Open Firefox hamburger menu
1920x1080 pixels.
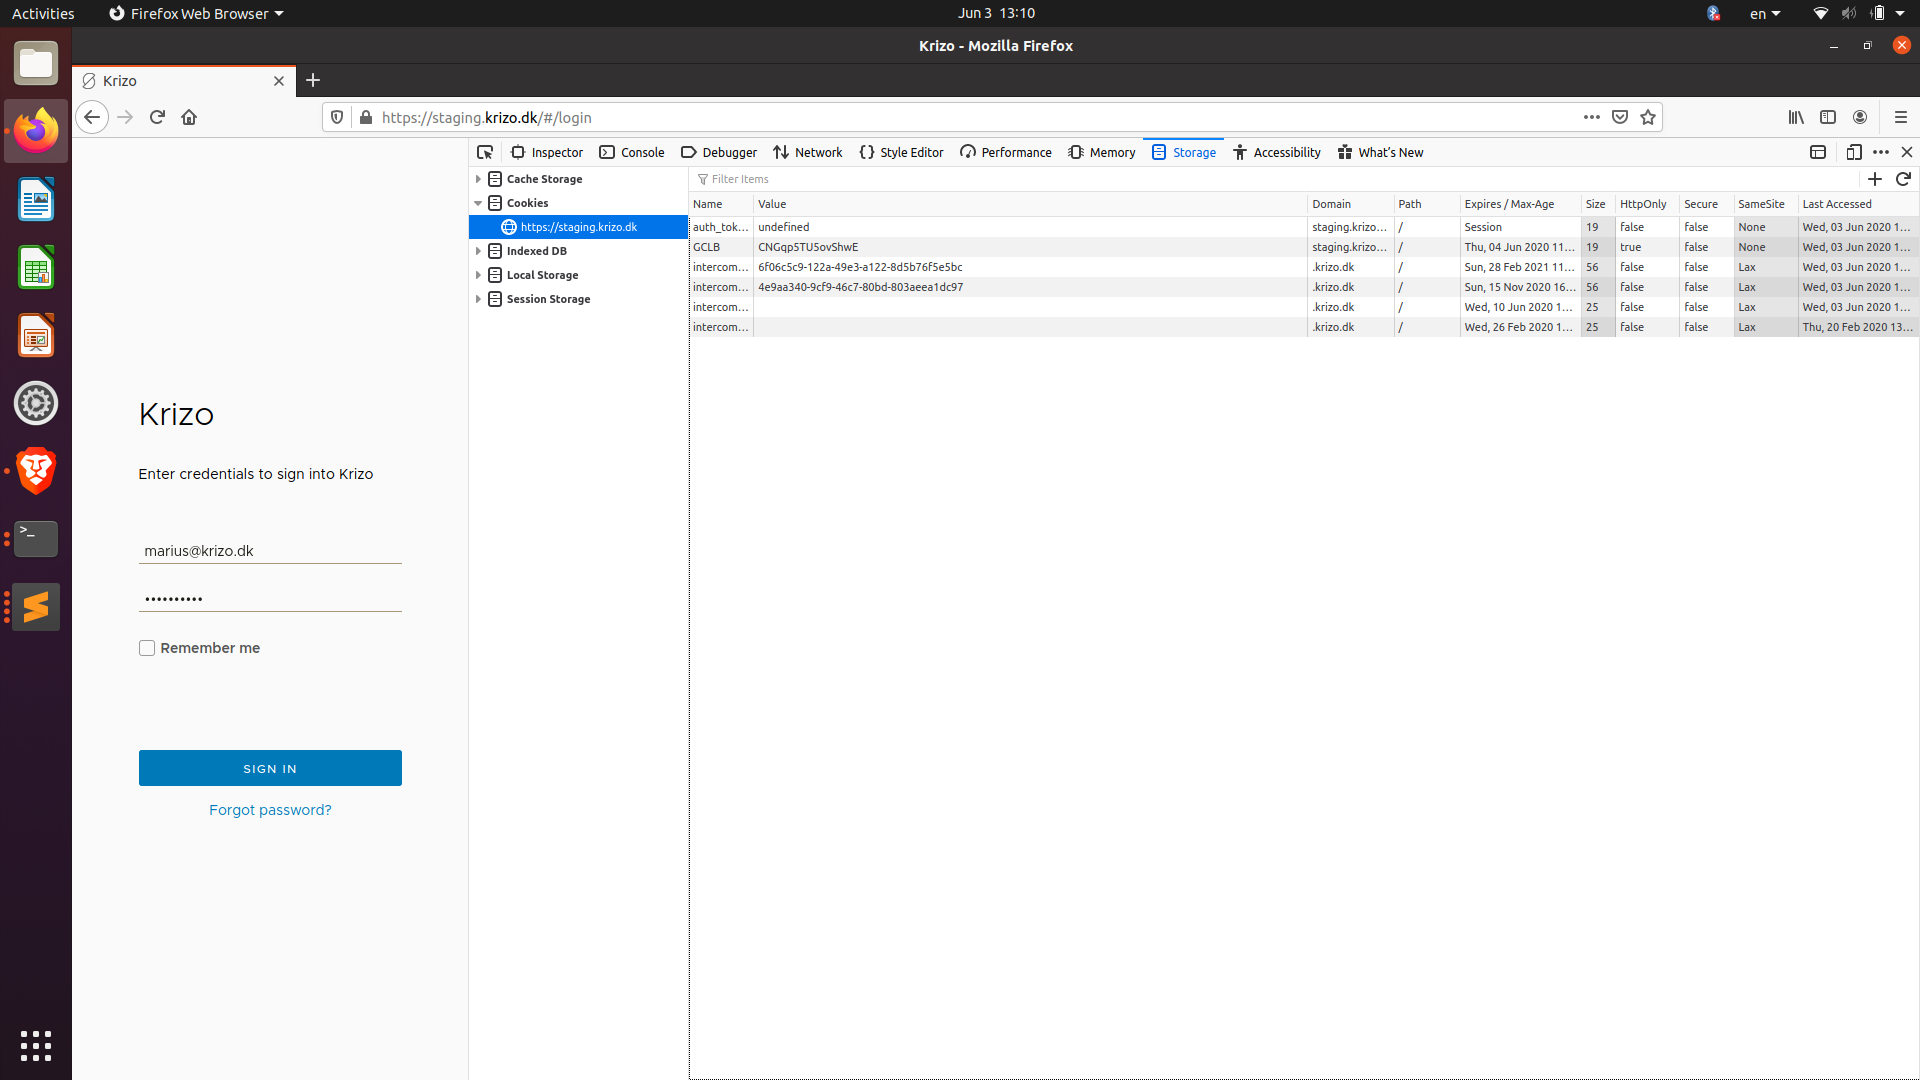(1901, 117)
